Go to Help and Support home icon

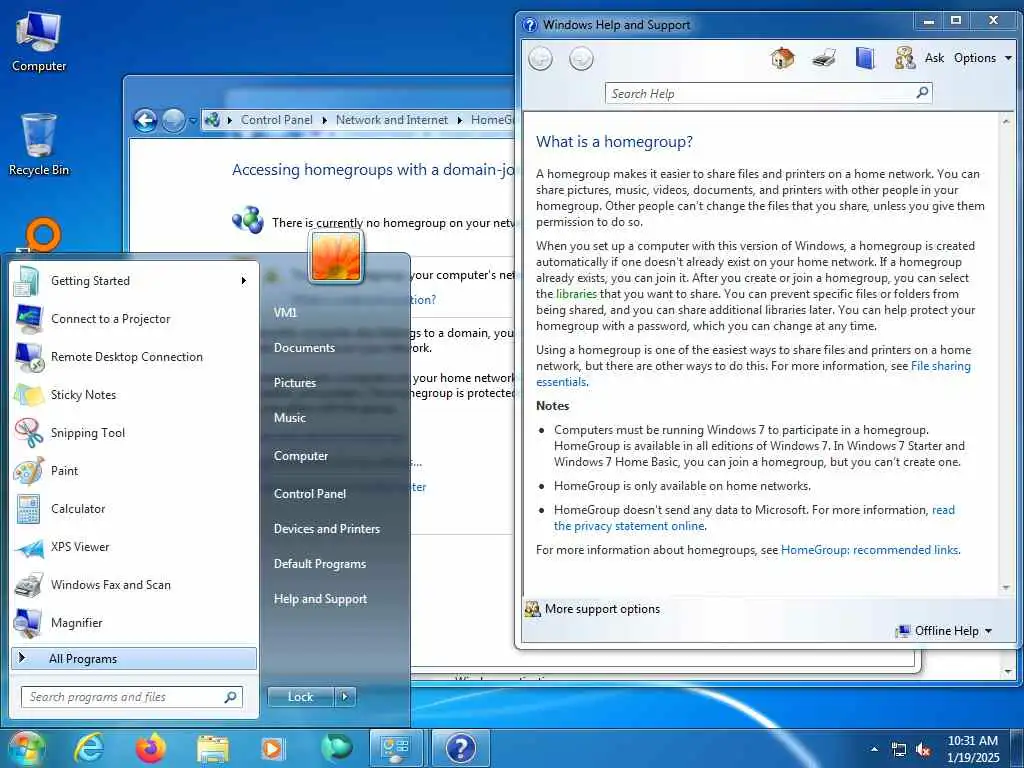tap(782, 58)
